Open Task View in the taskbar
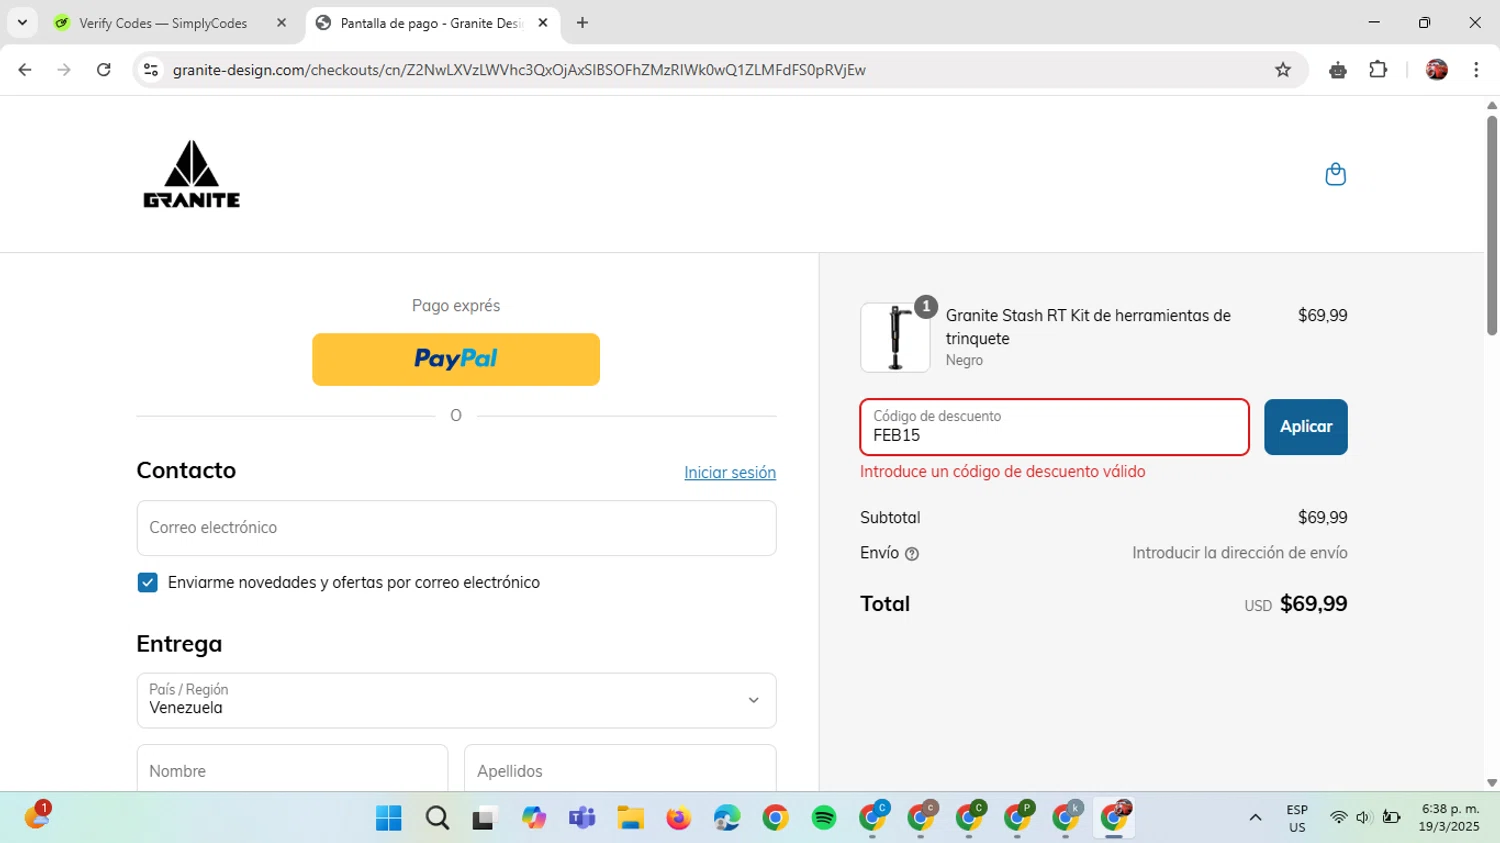Viewport: 1500px width, 843px height. [x=485, y=818]
